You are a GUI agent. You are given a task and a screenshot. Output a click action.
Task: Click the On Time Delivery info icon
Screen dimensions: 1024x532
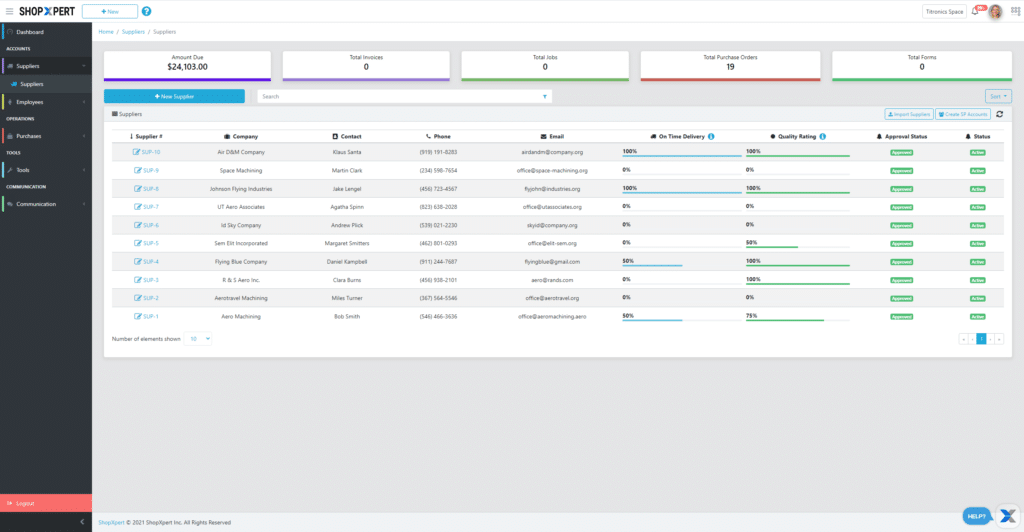pos(710,135)
